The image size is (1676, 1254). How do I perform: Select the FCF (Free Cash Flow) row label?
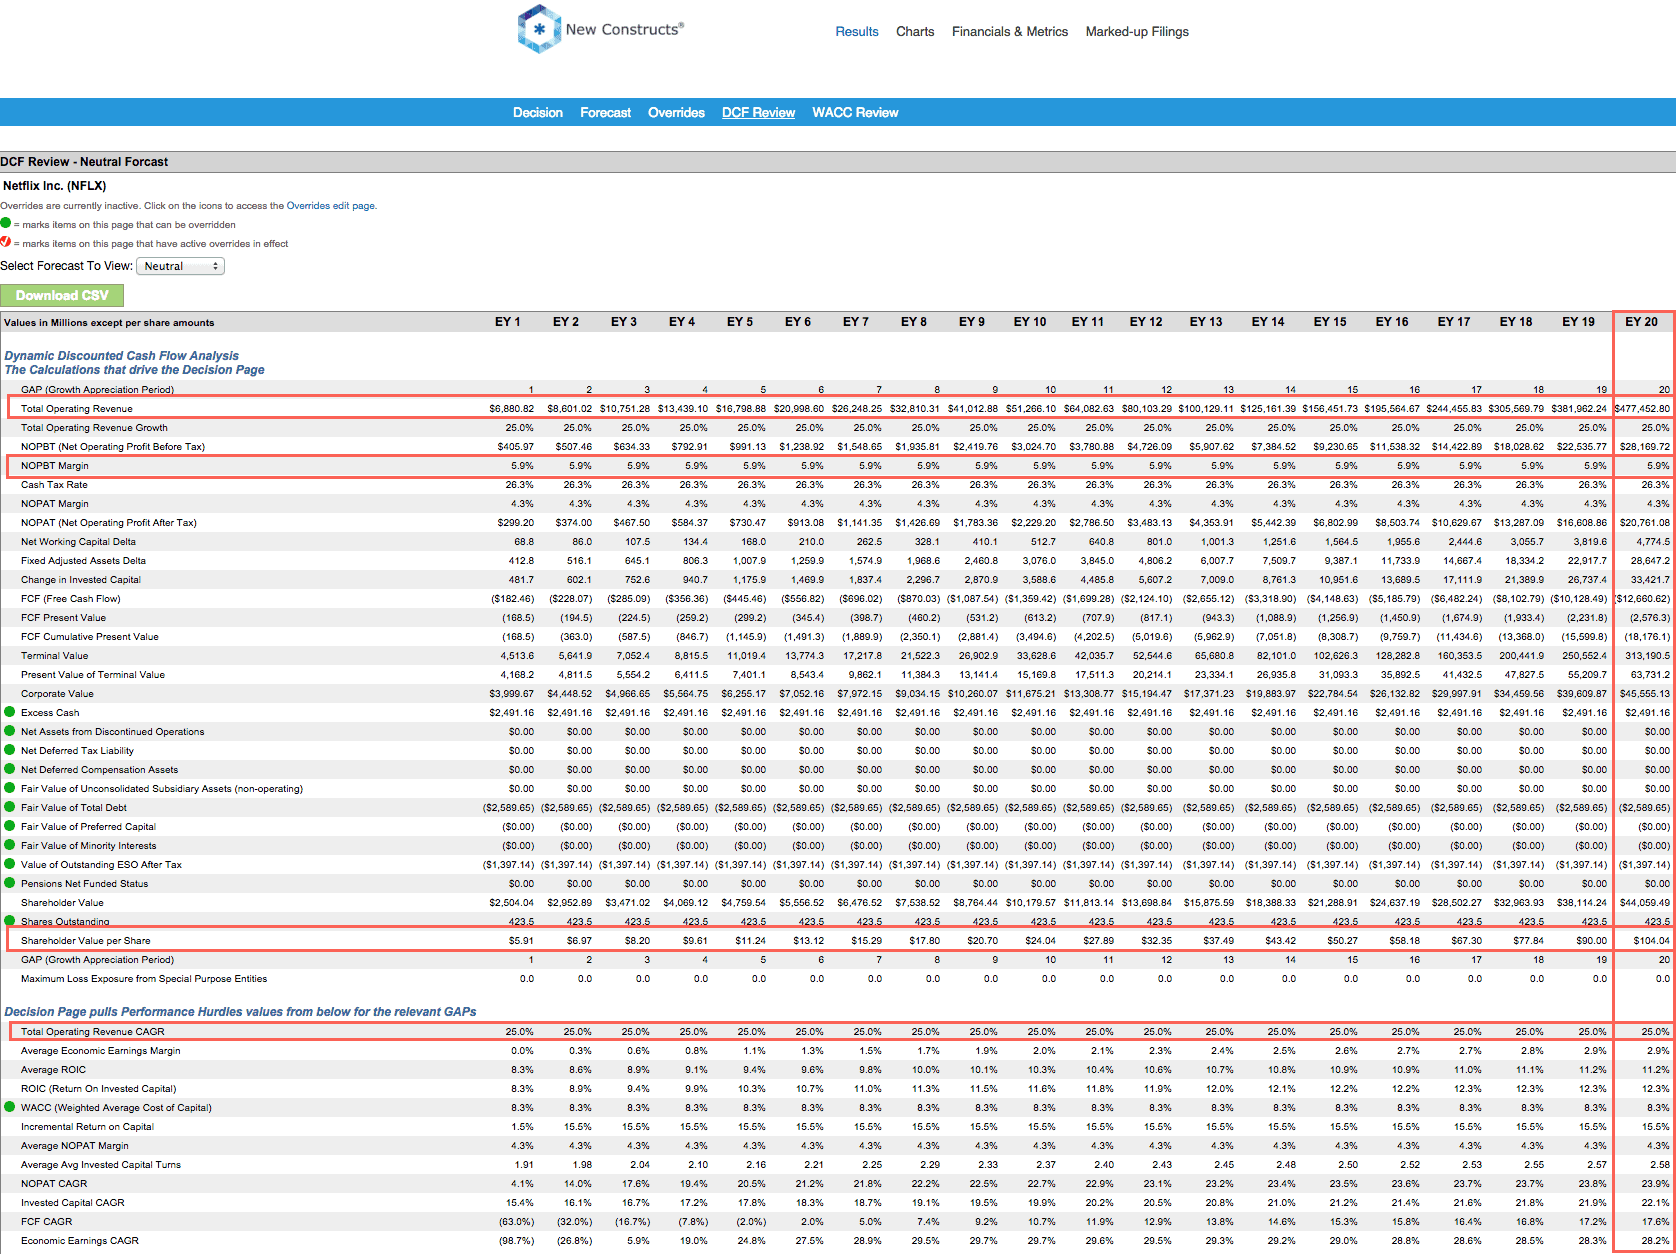coord(71,598)
